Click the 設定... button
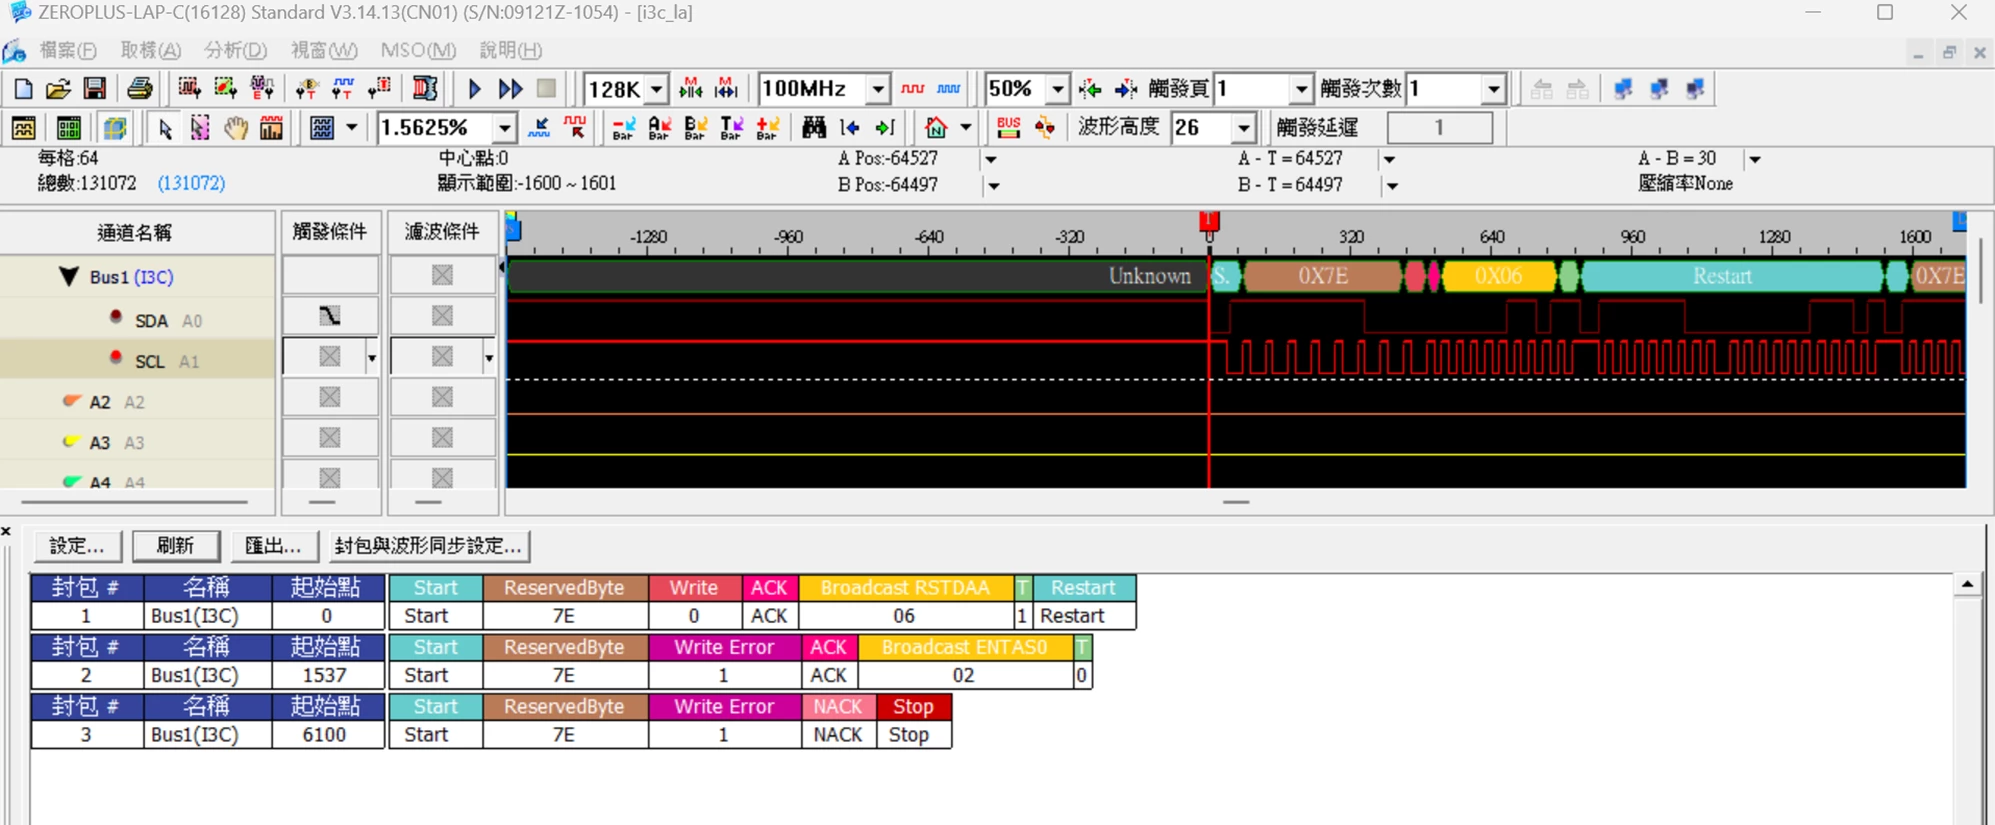 coord(77,546)
